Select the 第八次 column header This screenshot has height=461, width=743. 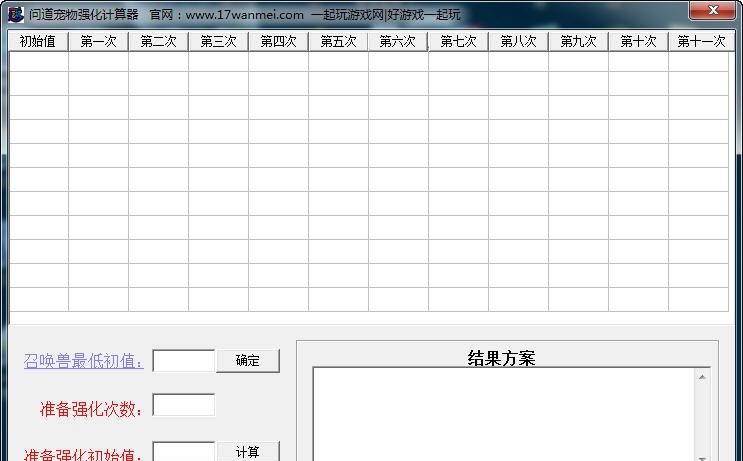pyautogui.click(x=518, y=42)
